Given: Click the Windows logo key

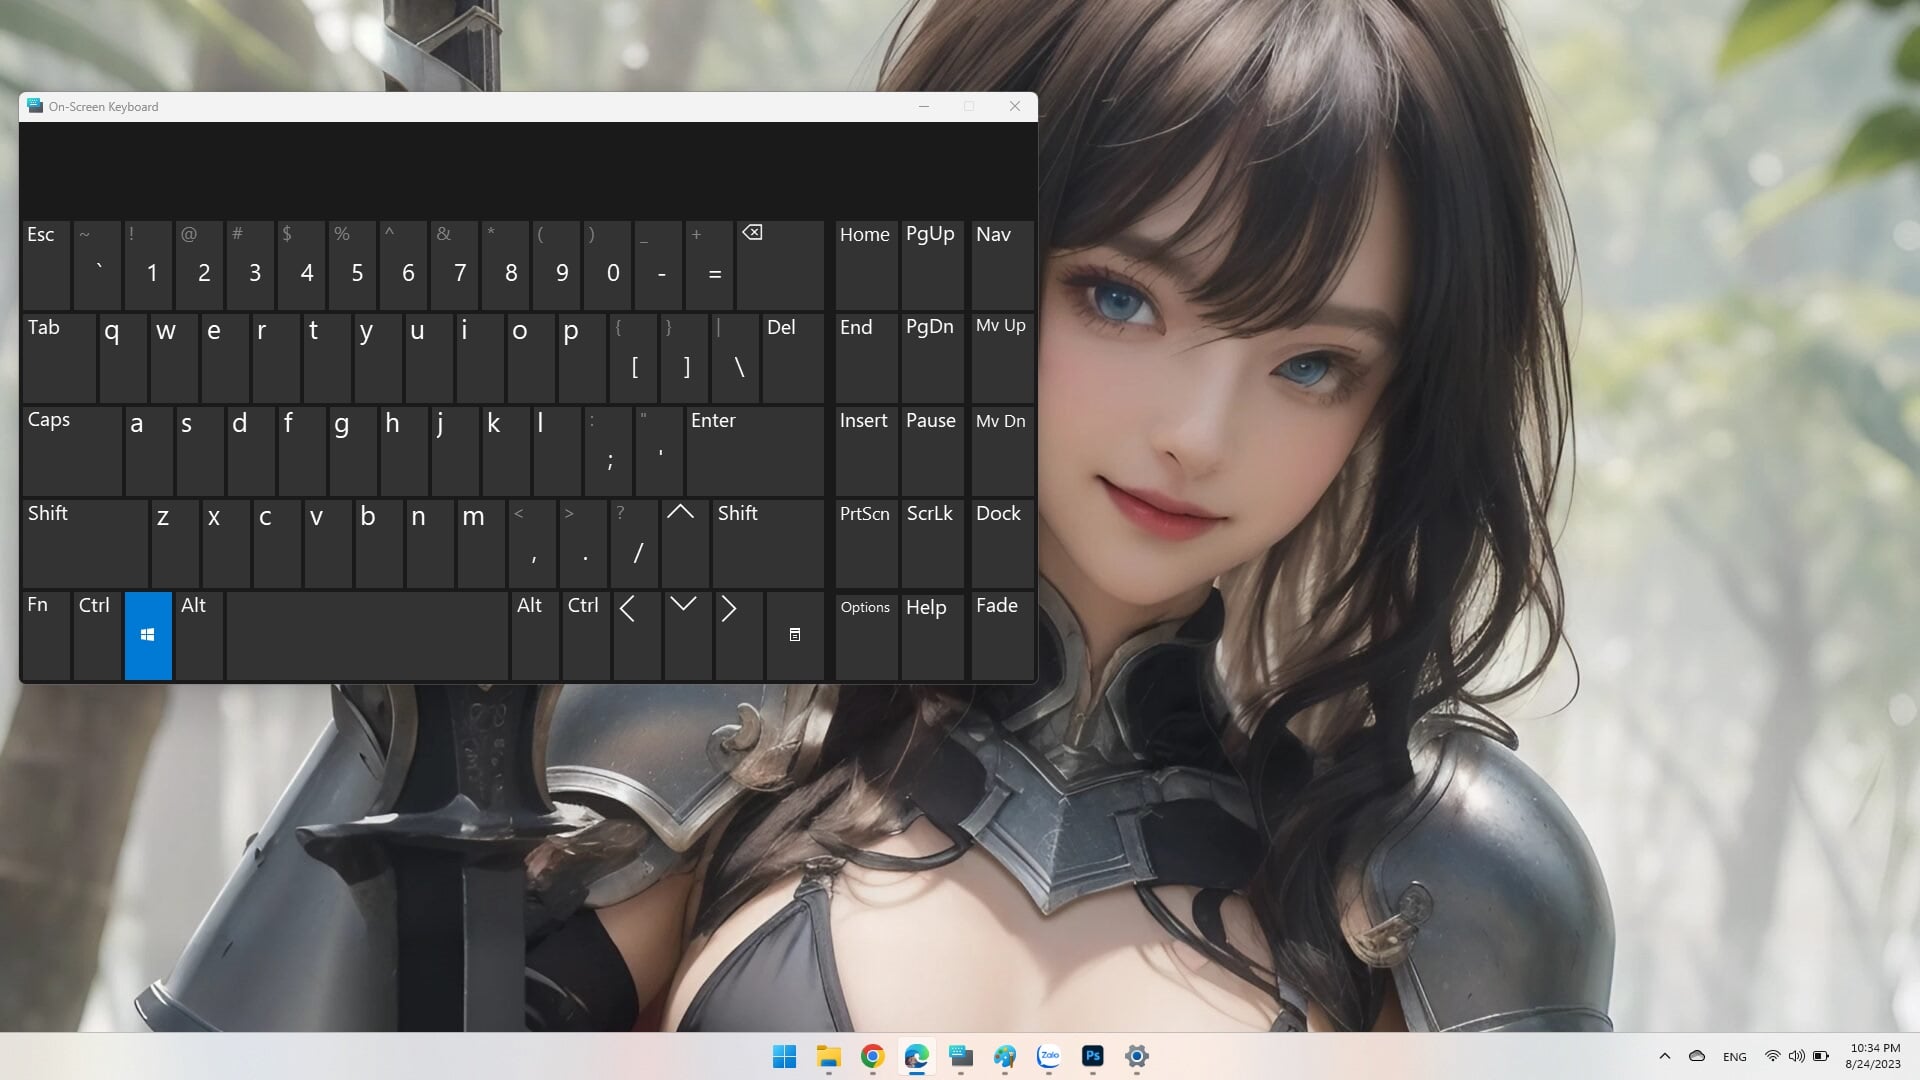Looking at the screenshot, I should coord(148,635).
